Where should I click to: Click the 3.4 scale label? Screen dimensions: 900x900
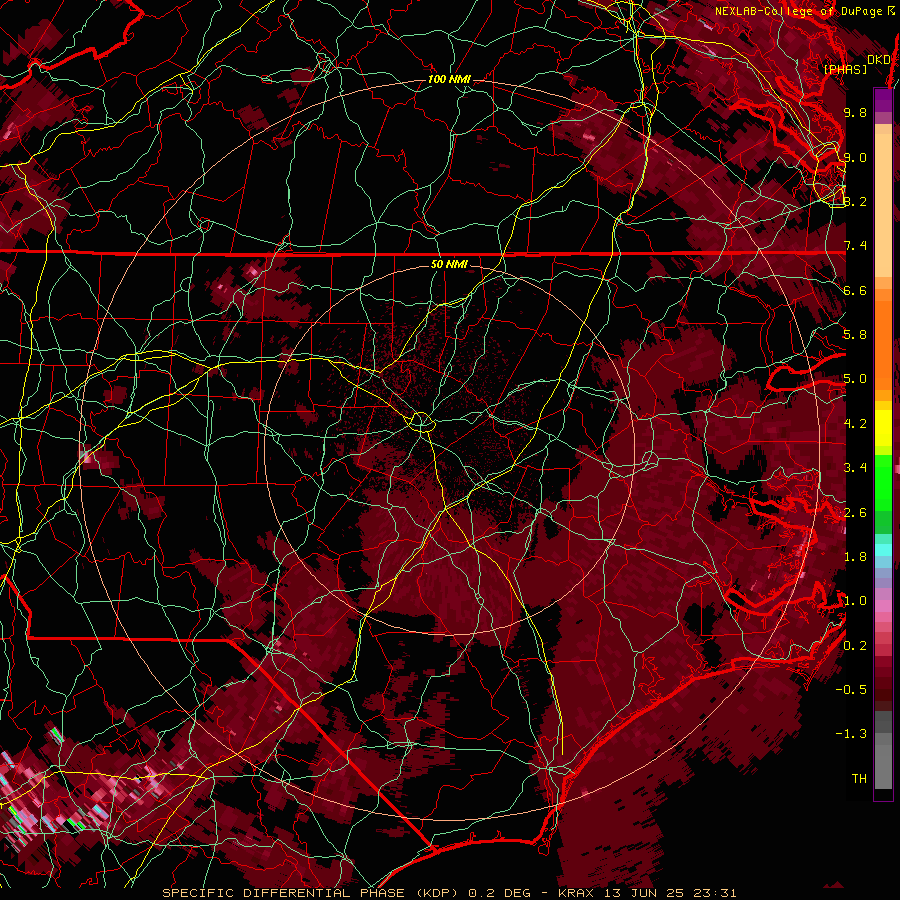click(x=855, y=468)
